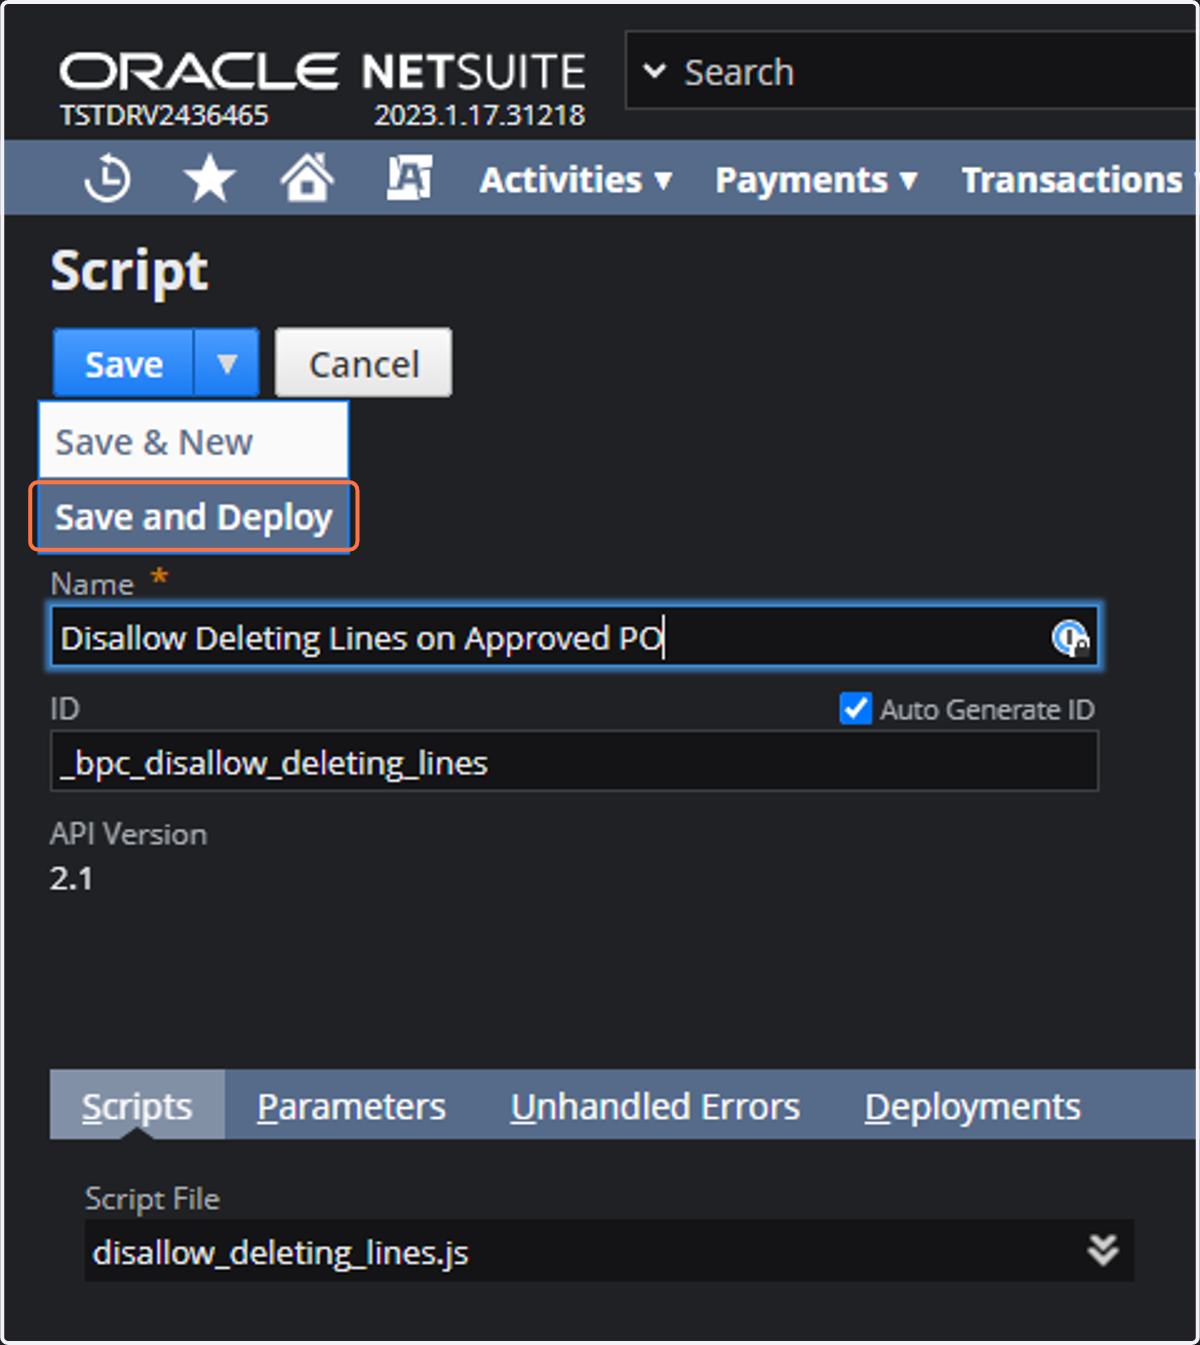This screenshot has width=1200, height=1345.
Task: Open the Save button dropdown arrow
Action: coord(227,363)
